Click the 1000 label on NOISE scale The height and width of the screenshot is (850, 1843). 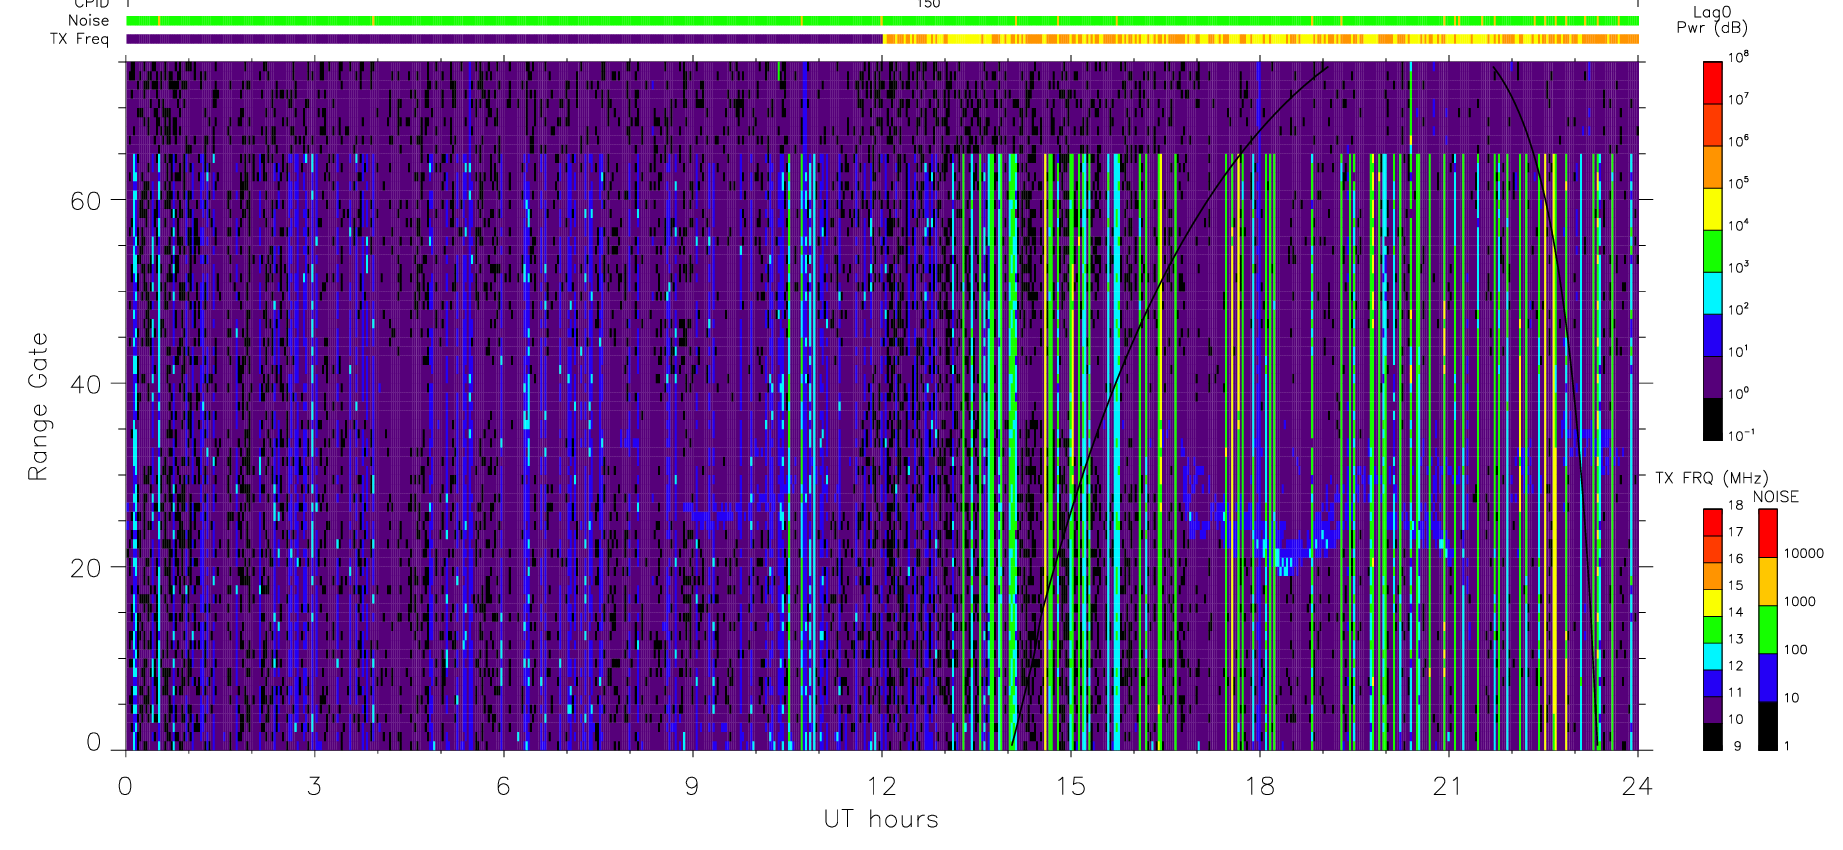[x=1799, y=601]
